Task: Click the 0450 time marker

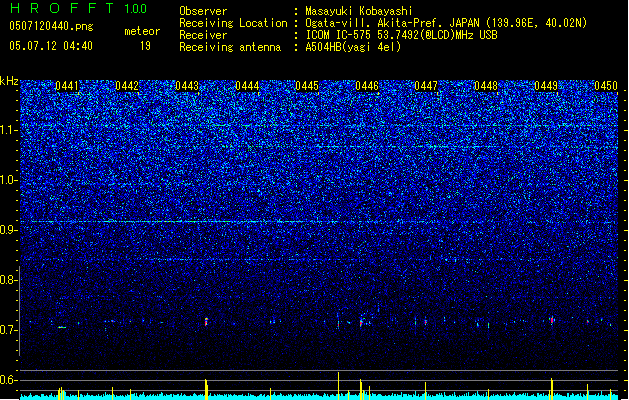Action: [x=606, y=86]
